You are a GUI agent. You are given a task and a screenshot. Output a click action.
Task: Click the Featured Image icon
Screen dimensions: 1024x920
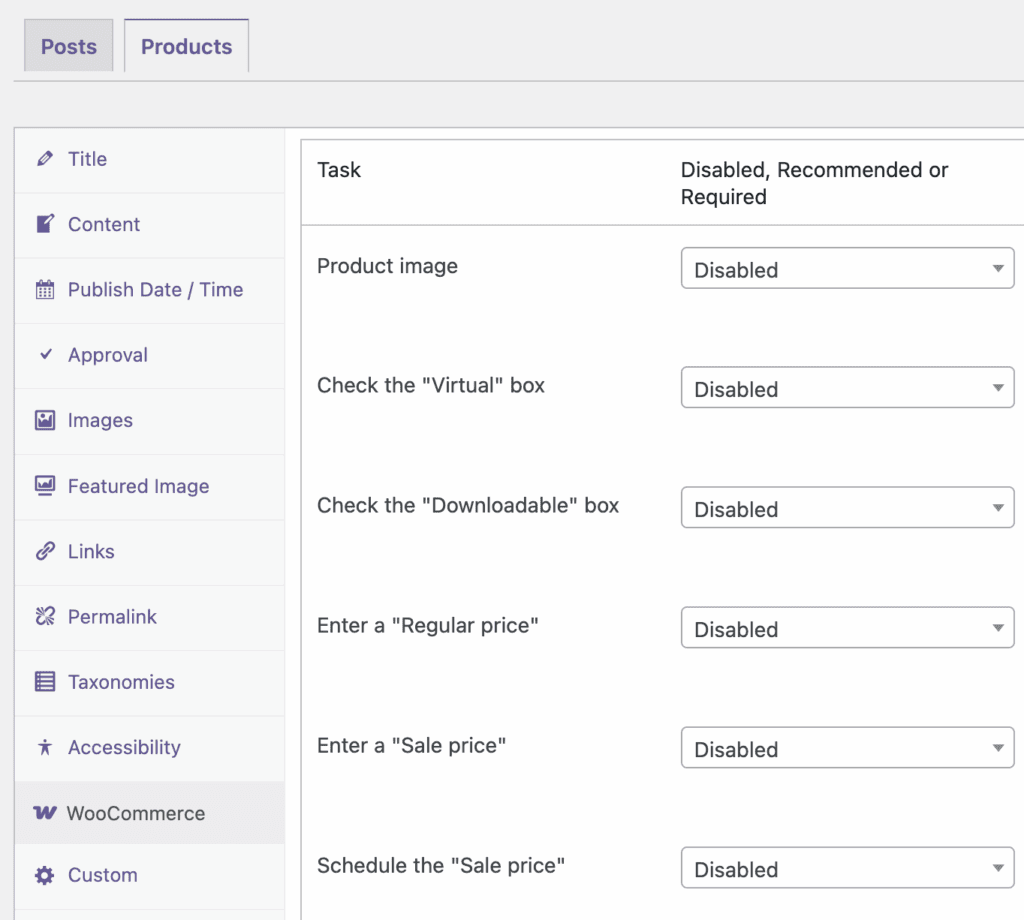point(44,486)
